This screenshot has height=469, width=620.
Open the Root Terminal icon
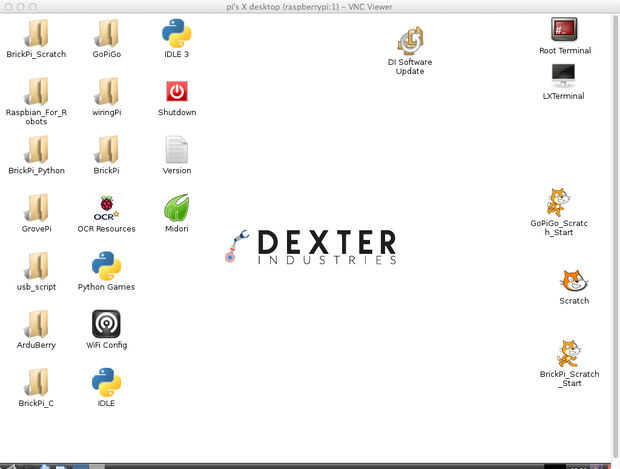[x=564, y=29]
